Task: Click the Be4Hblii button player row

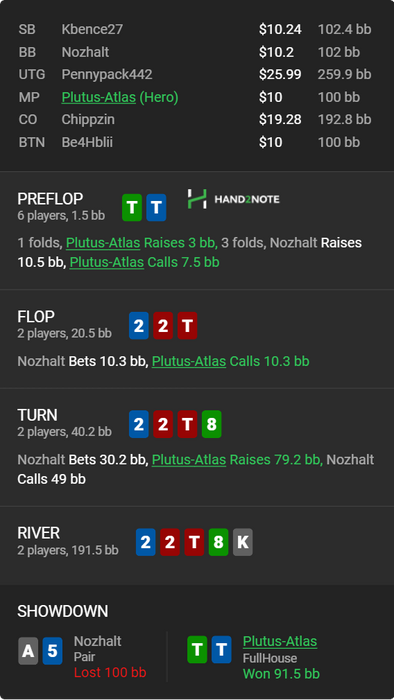Action: [197, 142]
